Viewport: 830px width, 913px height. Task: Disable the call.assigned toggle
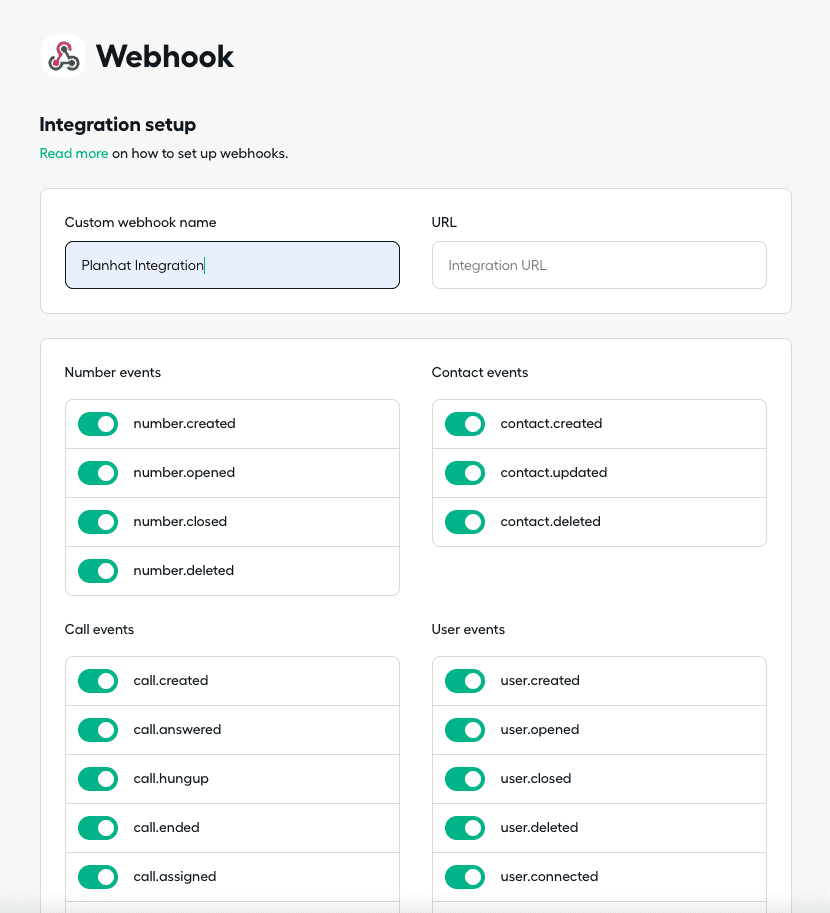[98, 877]
